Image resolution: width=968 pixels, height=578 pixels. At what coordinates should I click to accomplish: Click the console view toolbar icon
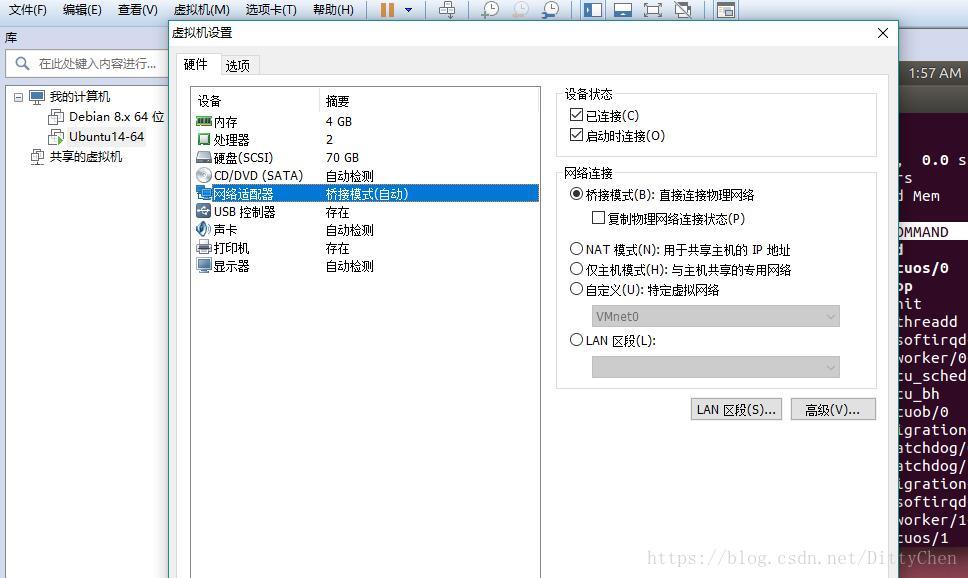click(x=726, y=10)
